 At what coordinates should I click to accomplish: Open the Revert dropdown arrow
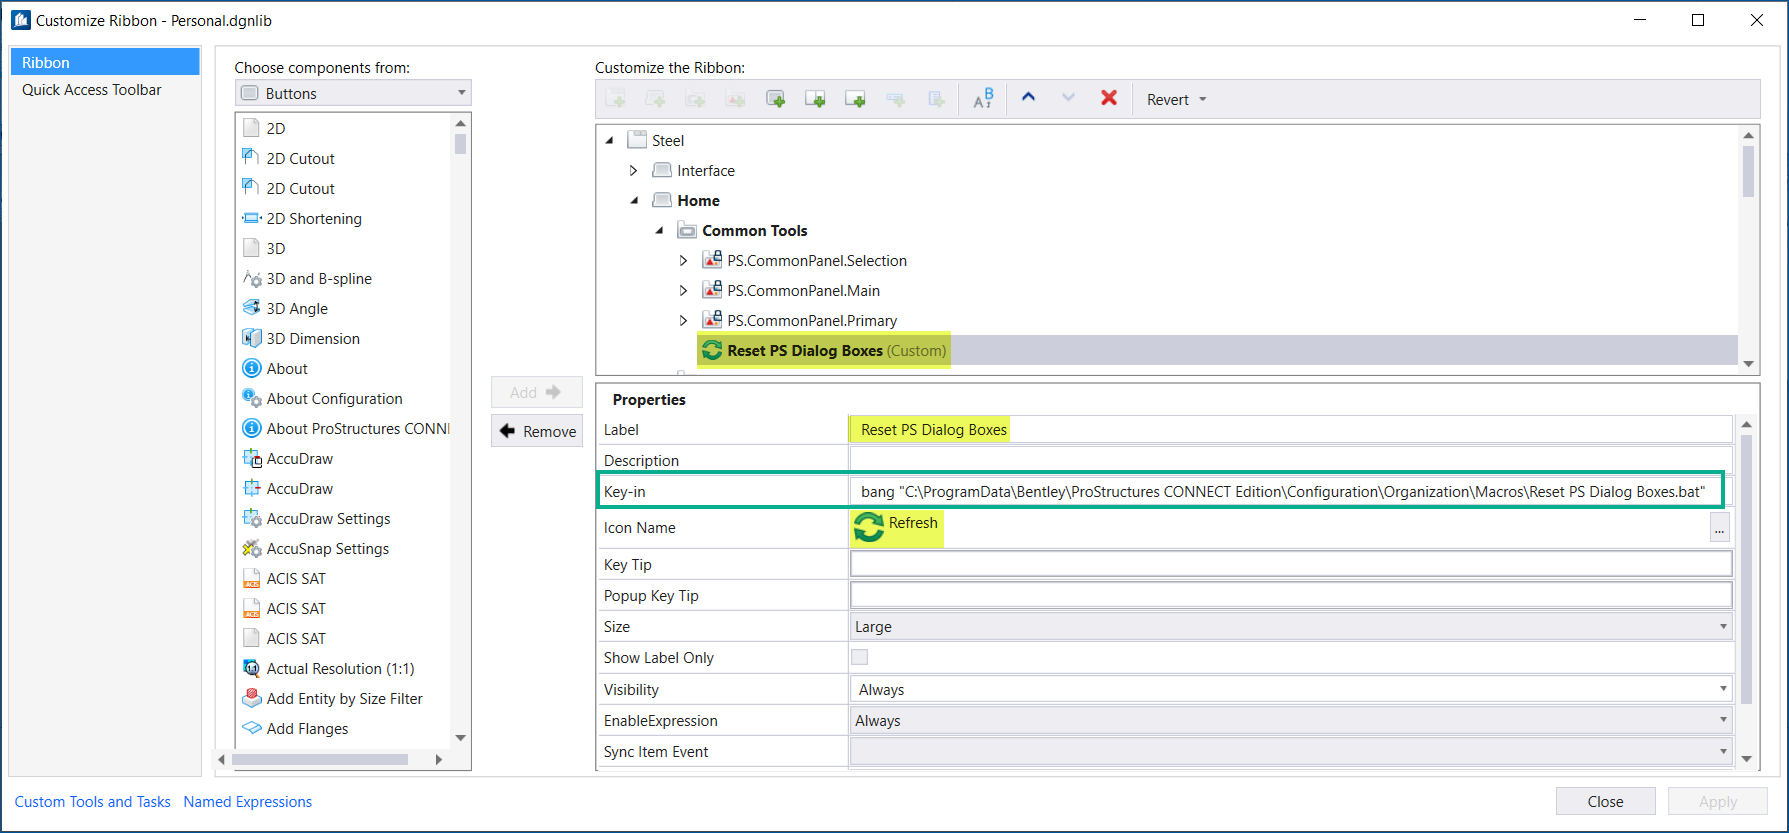coord(1203,99)
